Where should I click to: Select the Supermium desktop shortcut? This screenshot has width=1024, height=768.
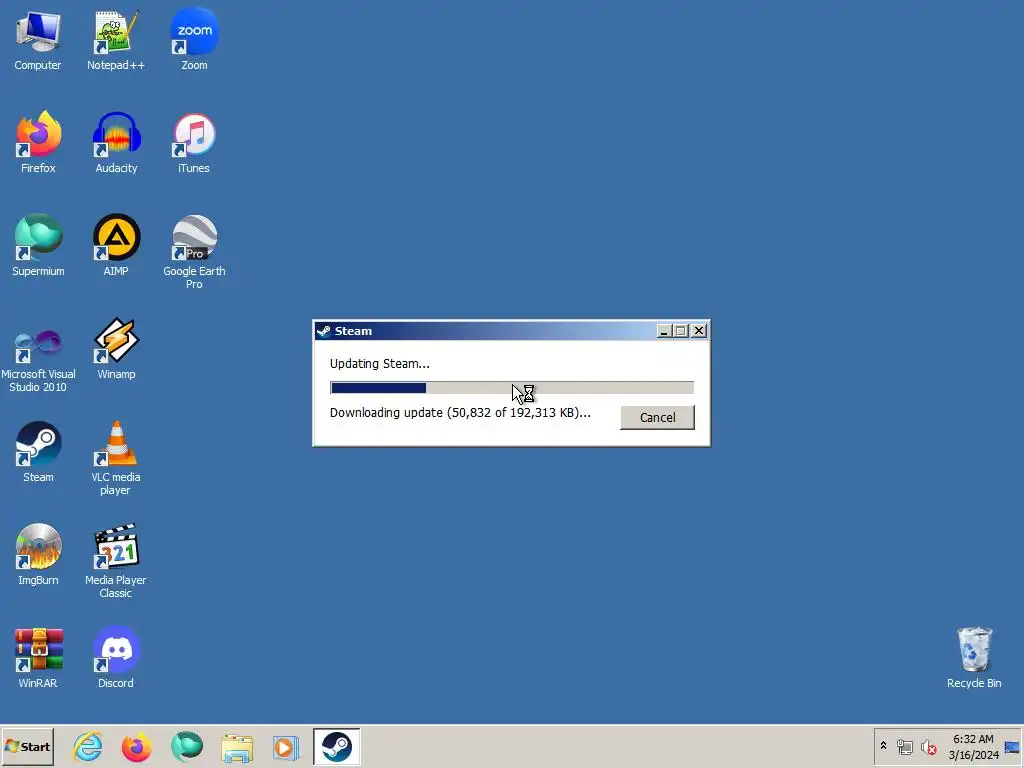pyautogui.click(x=38, y=246)
